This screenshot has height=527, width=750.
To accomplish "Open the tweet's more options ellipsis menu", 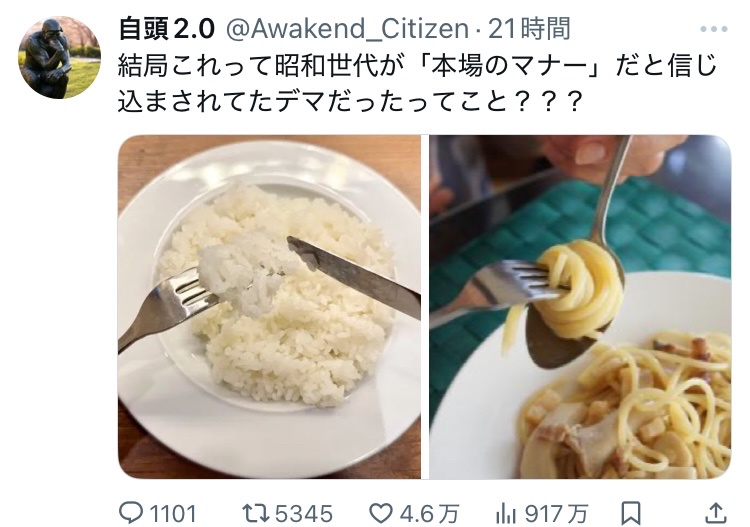I will 714,30.
